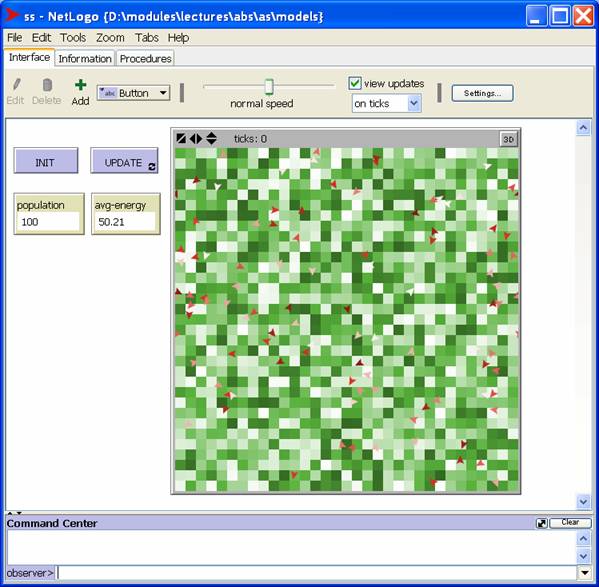
Task: Close the NetLogo window
Action: tap(583, 16)
